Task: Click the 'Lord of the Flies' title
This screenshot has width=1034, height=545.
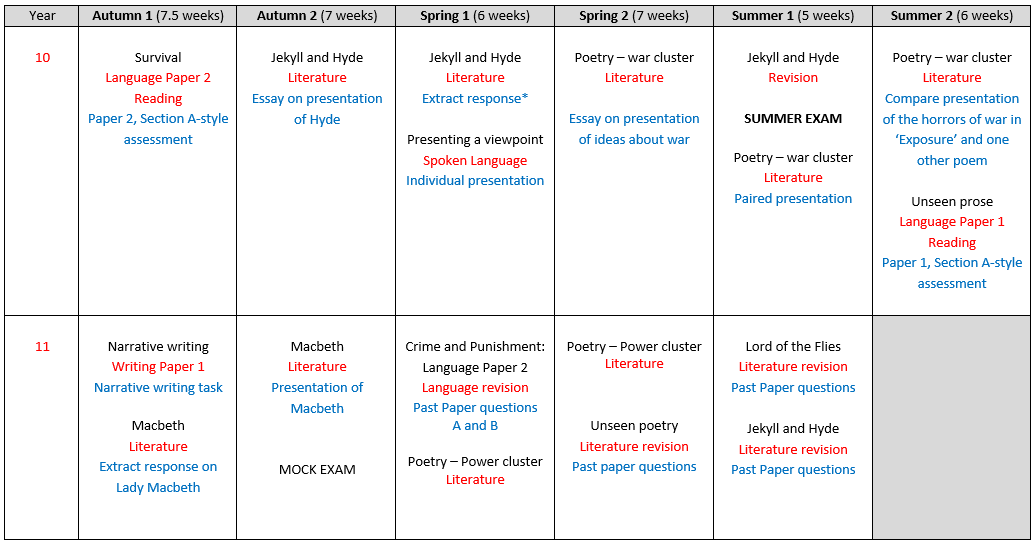Action: [x=793, y=346]
